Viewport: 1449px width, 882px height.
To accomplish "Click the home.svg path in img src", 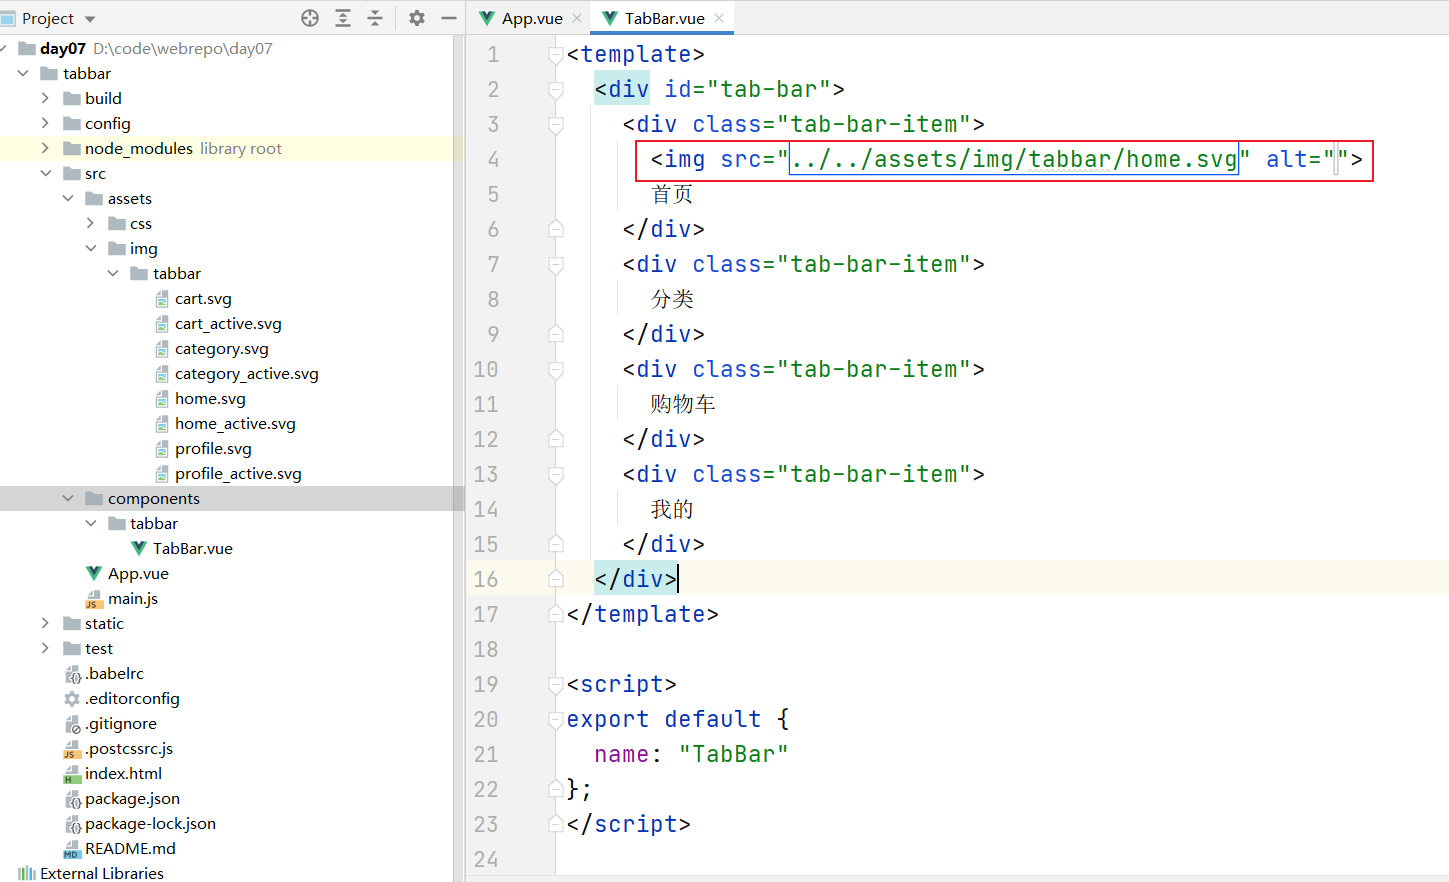I will (1014, 159).
